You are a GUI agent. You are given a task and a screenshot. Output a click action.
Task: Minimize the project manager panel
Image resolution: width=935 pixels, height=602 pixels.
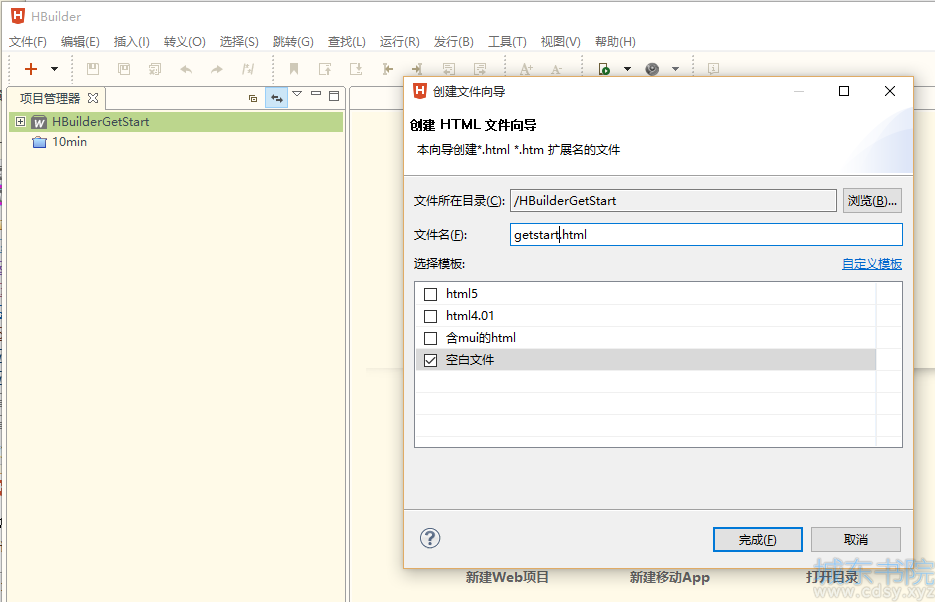[x=316, y=94]
